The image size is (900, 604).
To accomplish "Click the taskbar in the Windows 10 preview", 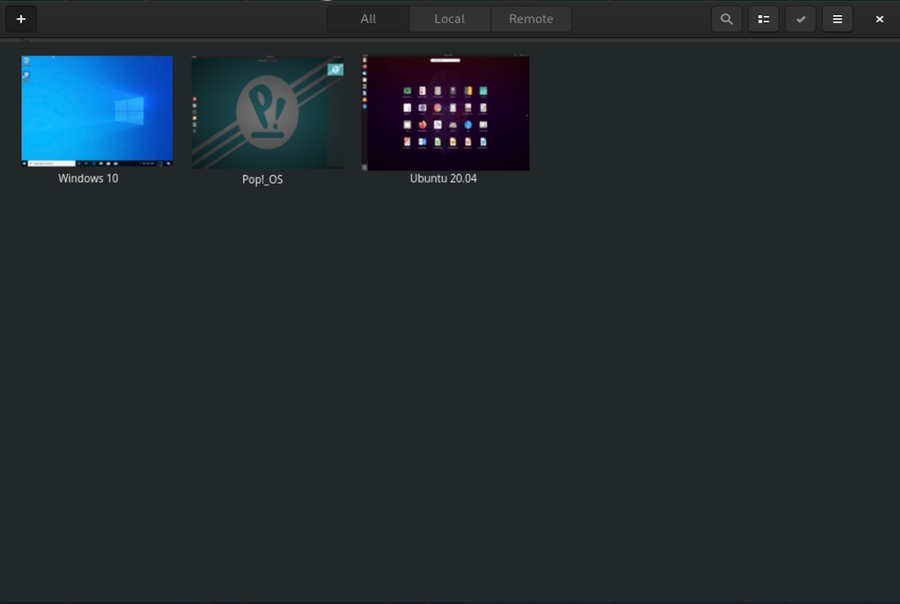I will [x=97, y=162].
